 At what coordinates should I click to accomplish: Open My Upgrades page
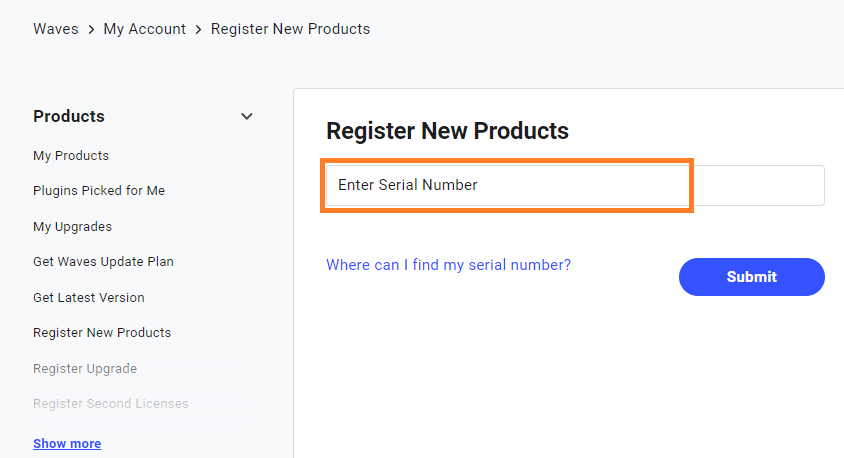pos(72,226)
